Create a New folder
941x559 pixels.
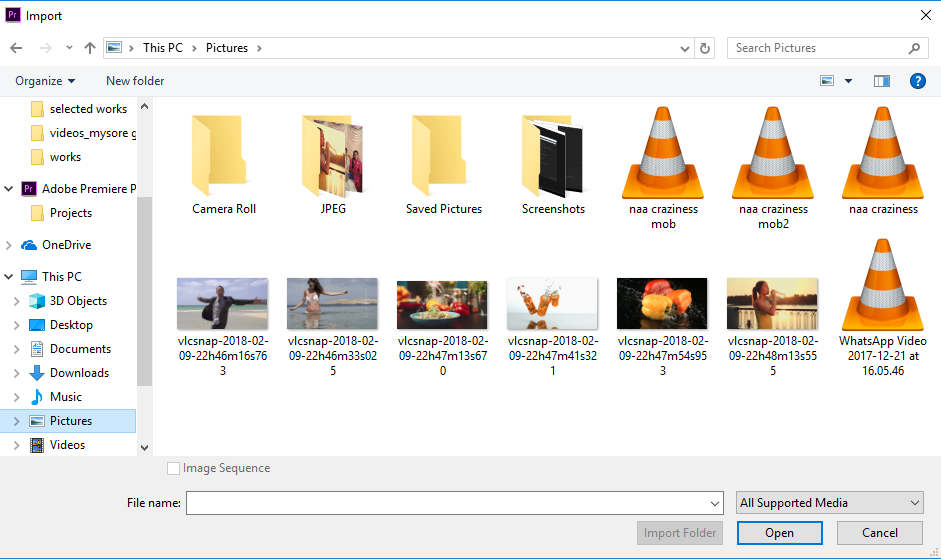pyautogui.click(x=135, y=81)
